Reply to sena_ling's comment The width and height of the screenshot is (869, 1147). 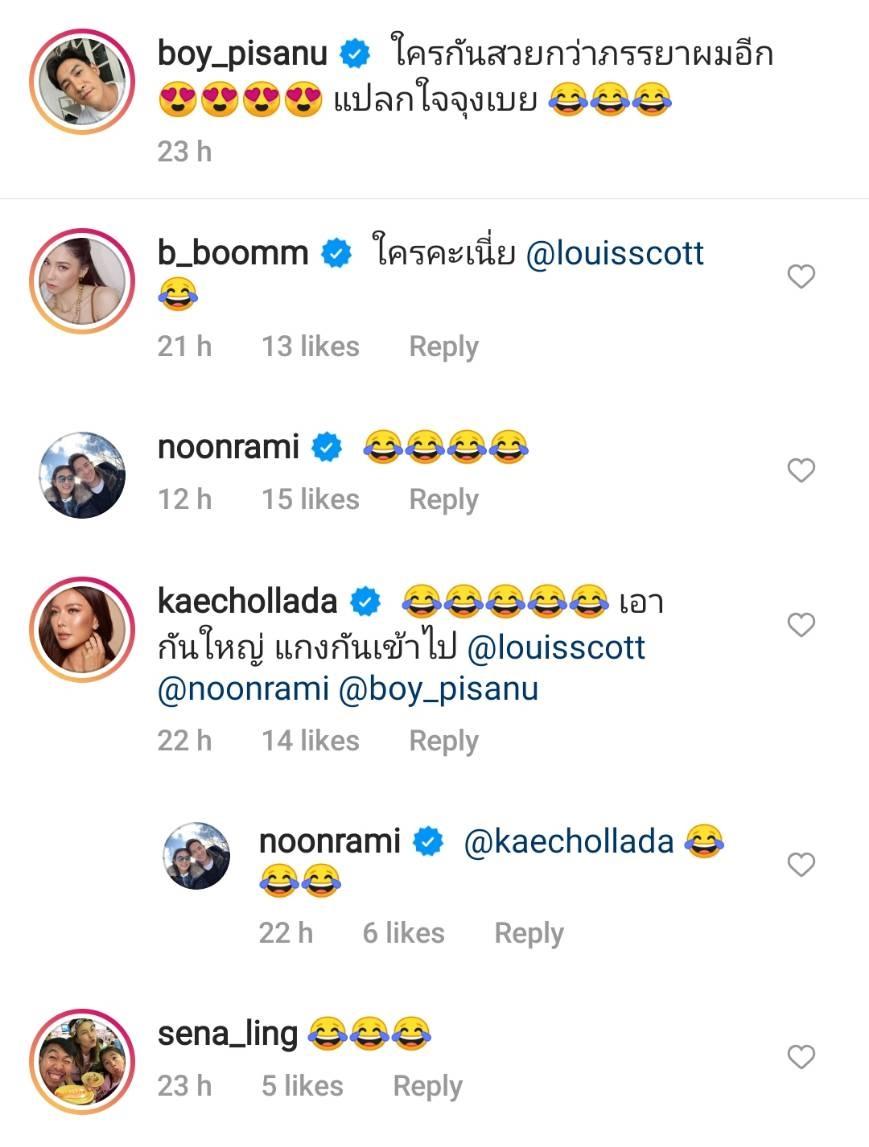[x=427, y=1086]
